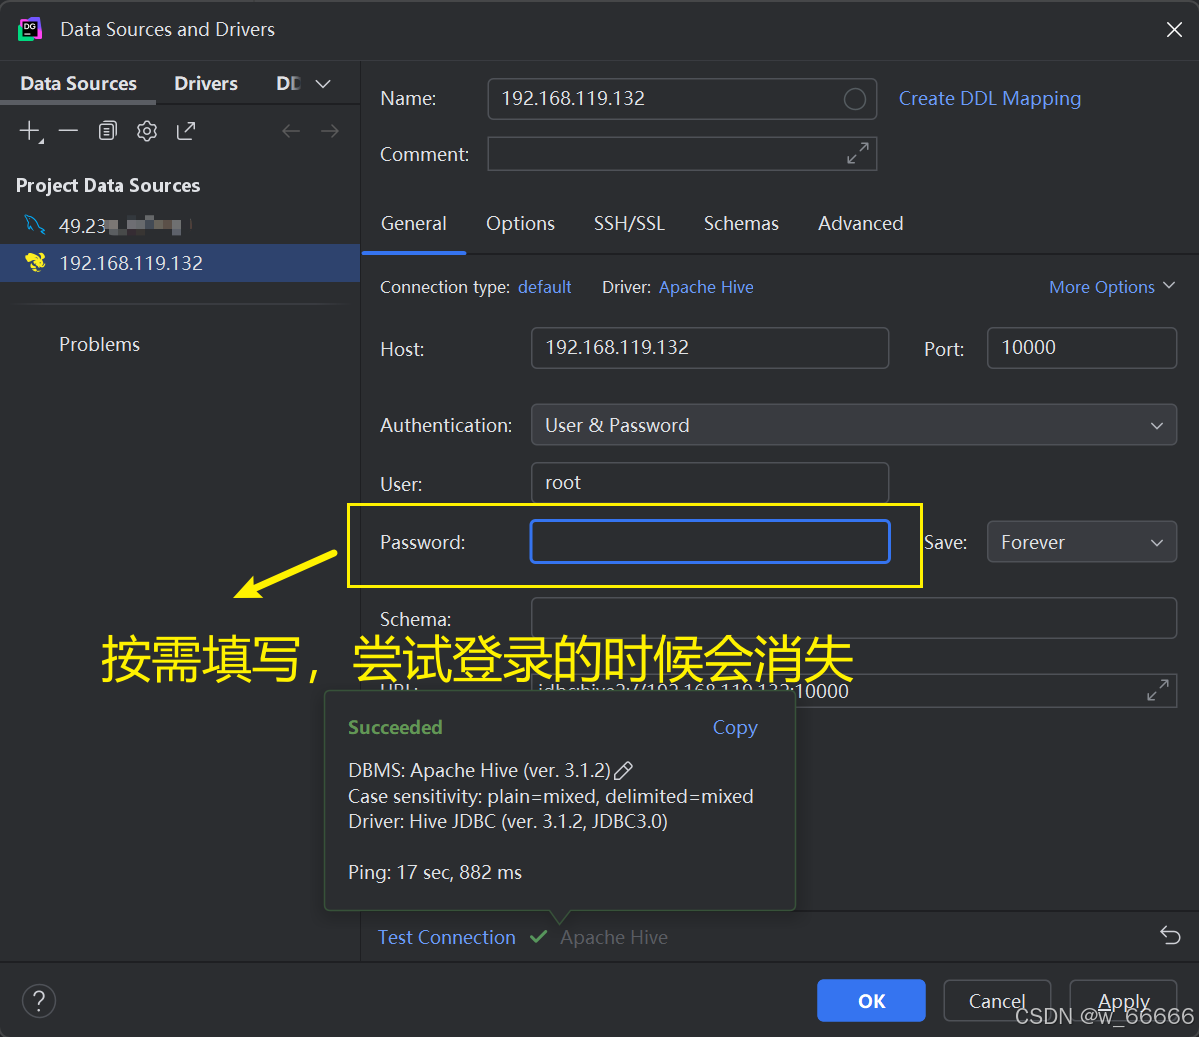Focus the Port input field
The image size is (1199, 1037).
point(1081,348)
